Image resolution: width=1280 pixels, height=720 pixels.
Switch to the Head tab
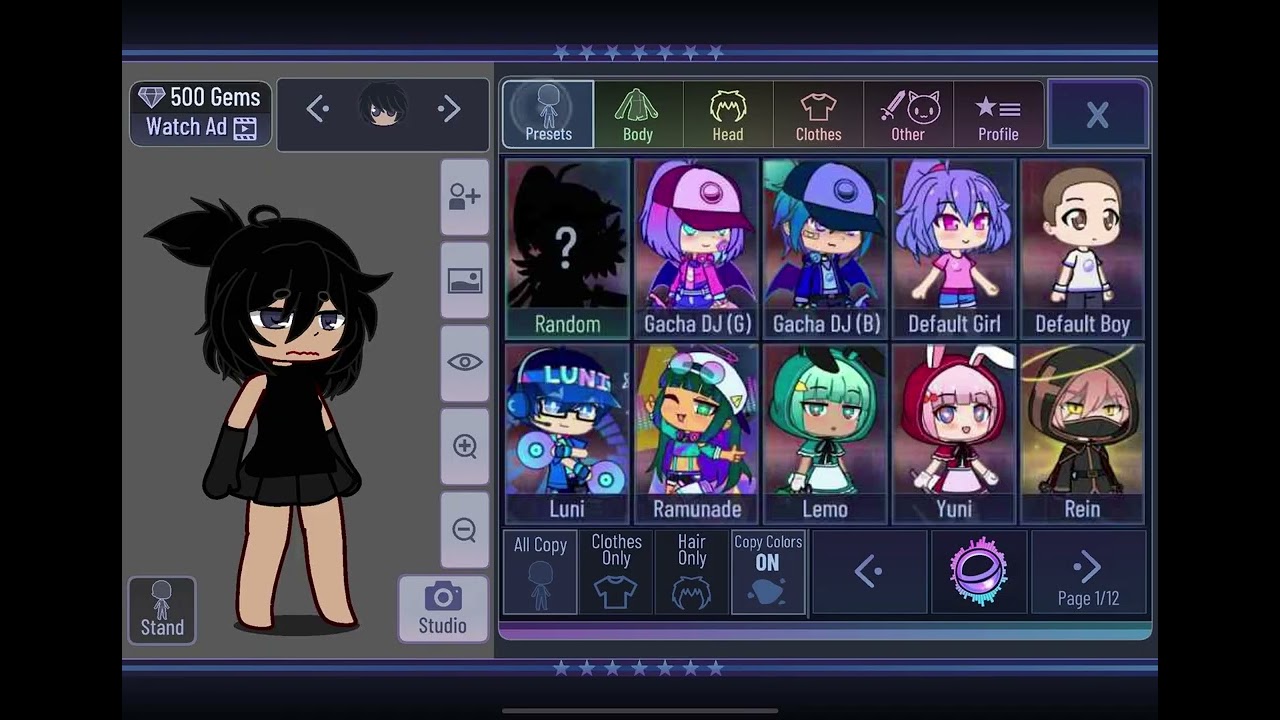(x=728, y=114)
